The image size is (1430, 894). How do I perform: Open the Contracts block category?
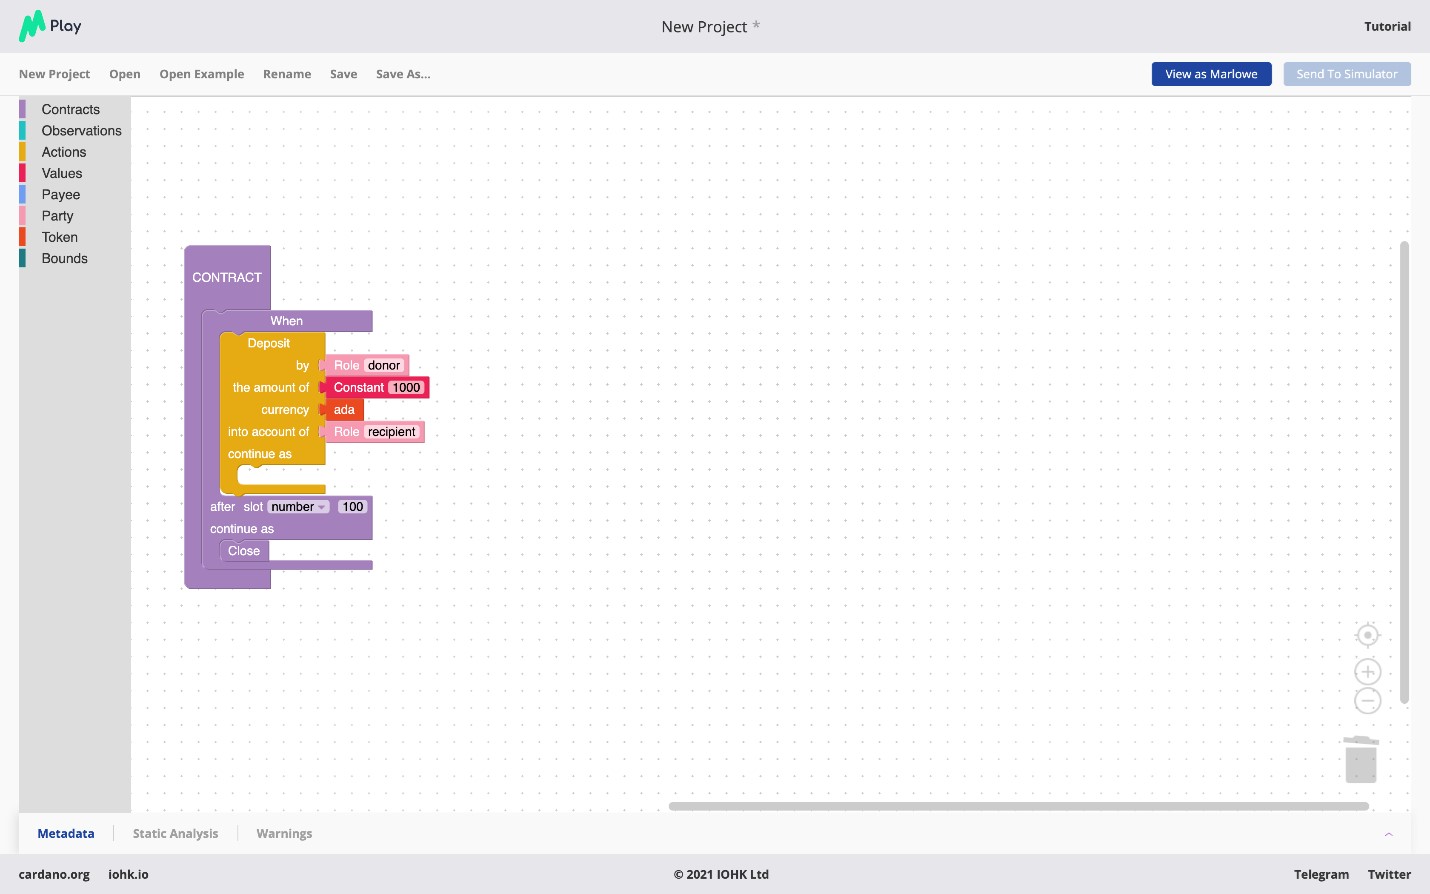(71, 109)
